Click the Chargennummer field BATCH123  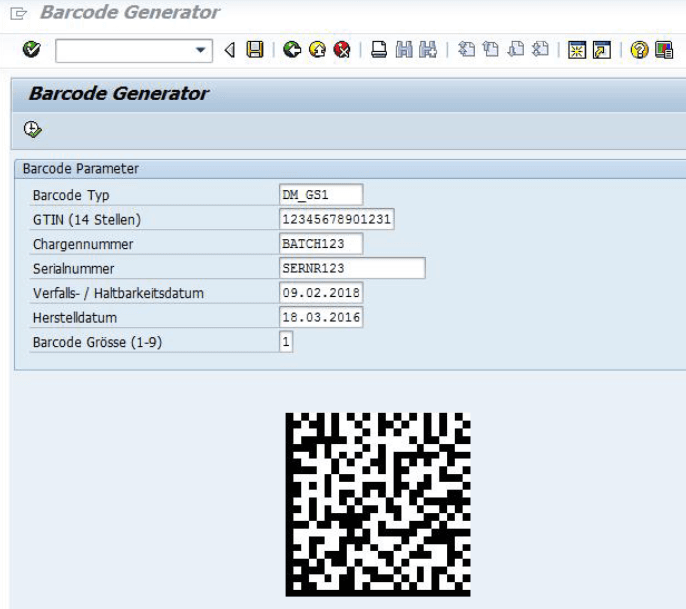pos(321,244)
